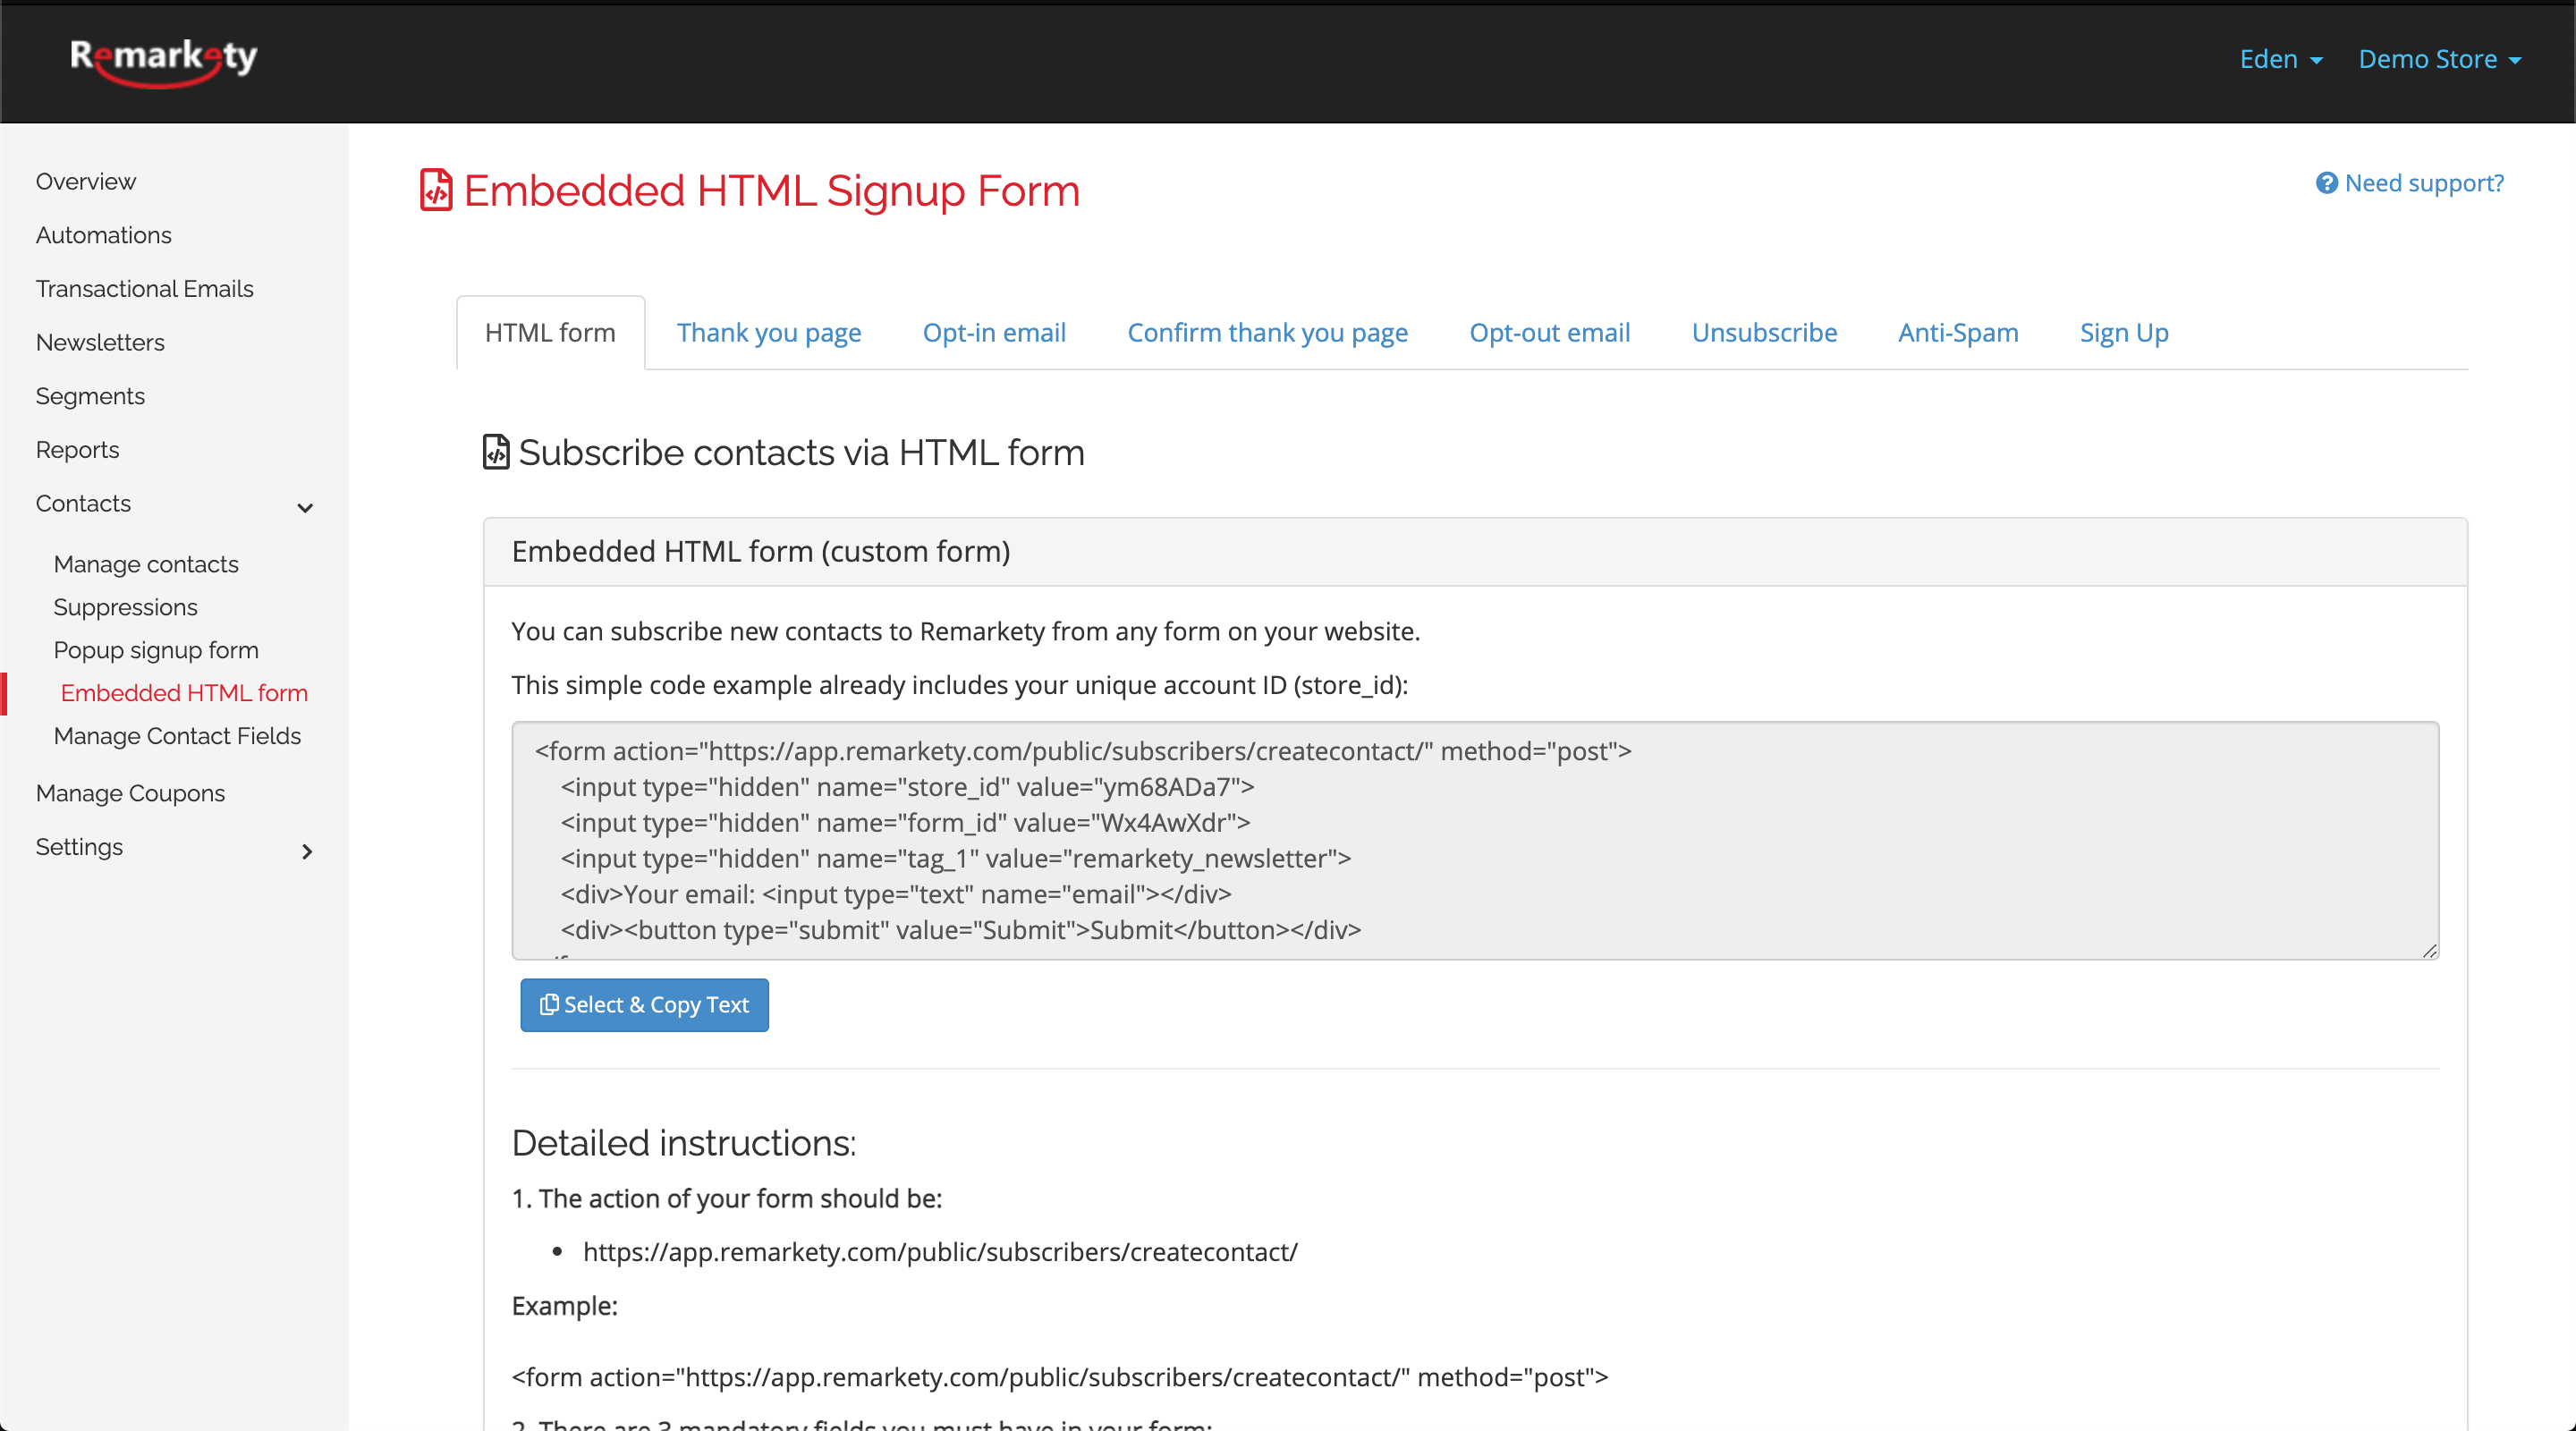Switch to the Thank you page tab

tap(769, 332)
